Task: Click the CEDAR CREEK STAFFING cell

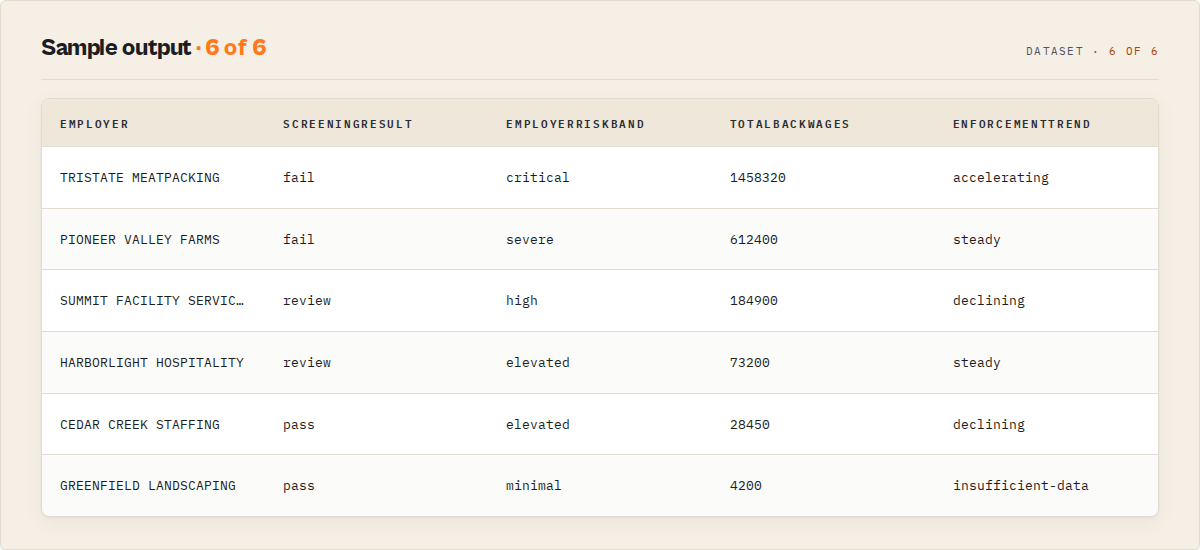Action: 140,425
